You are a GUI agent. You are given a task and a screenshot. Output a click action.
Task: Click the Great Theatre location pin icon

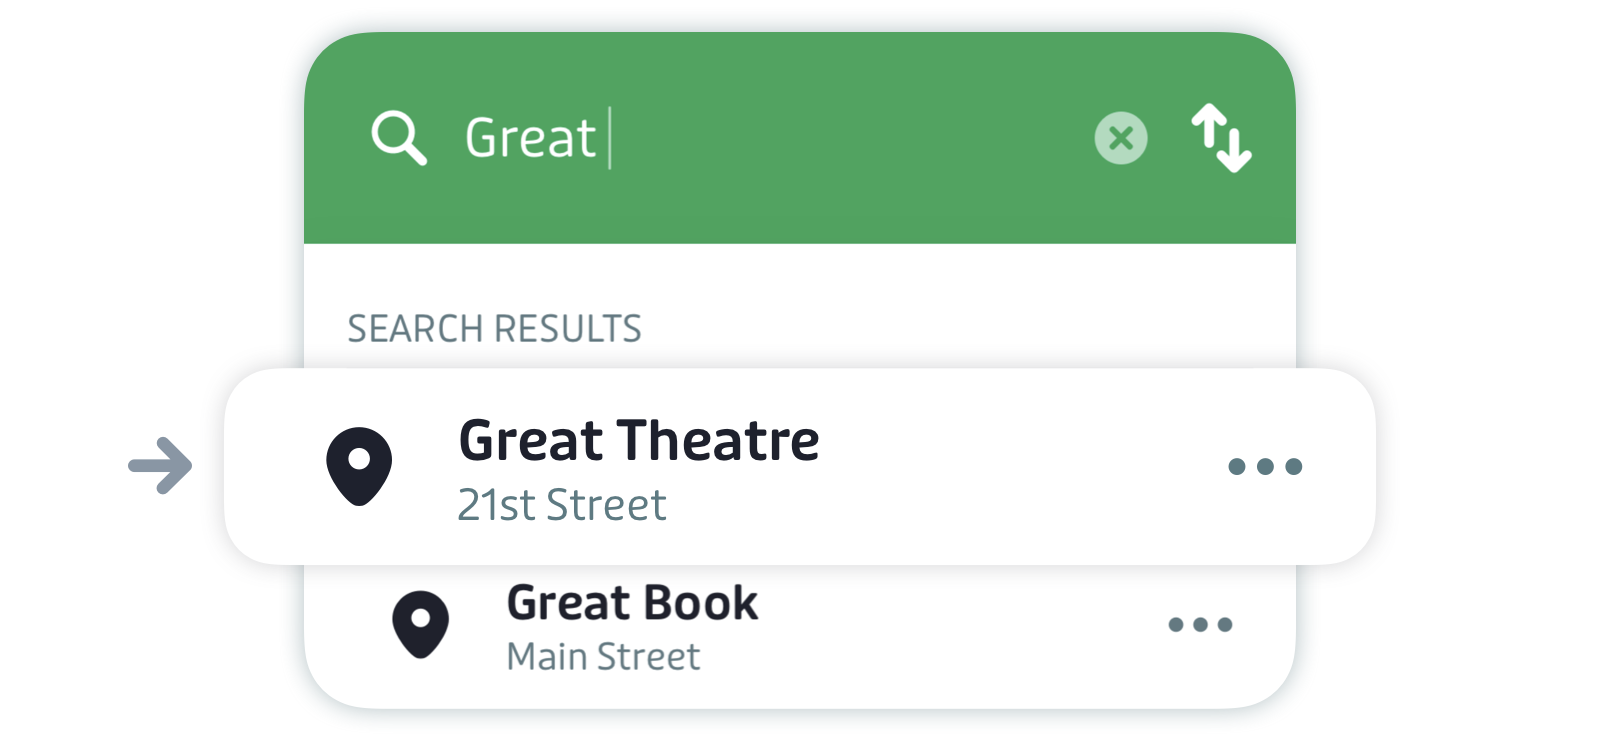pos(359,466)
